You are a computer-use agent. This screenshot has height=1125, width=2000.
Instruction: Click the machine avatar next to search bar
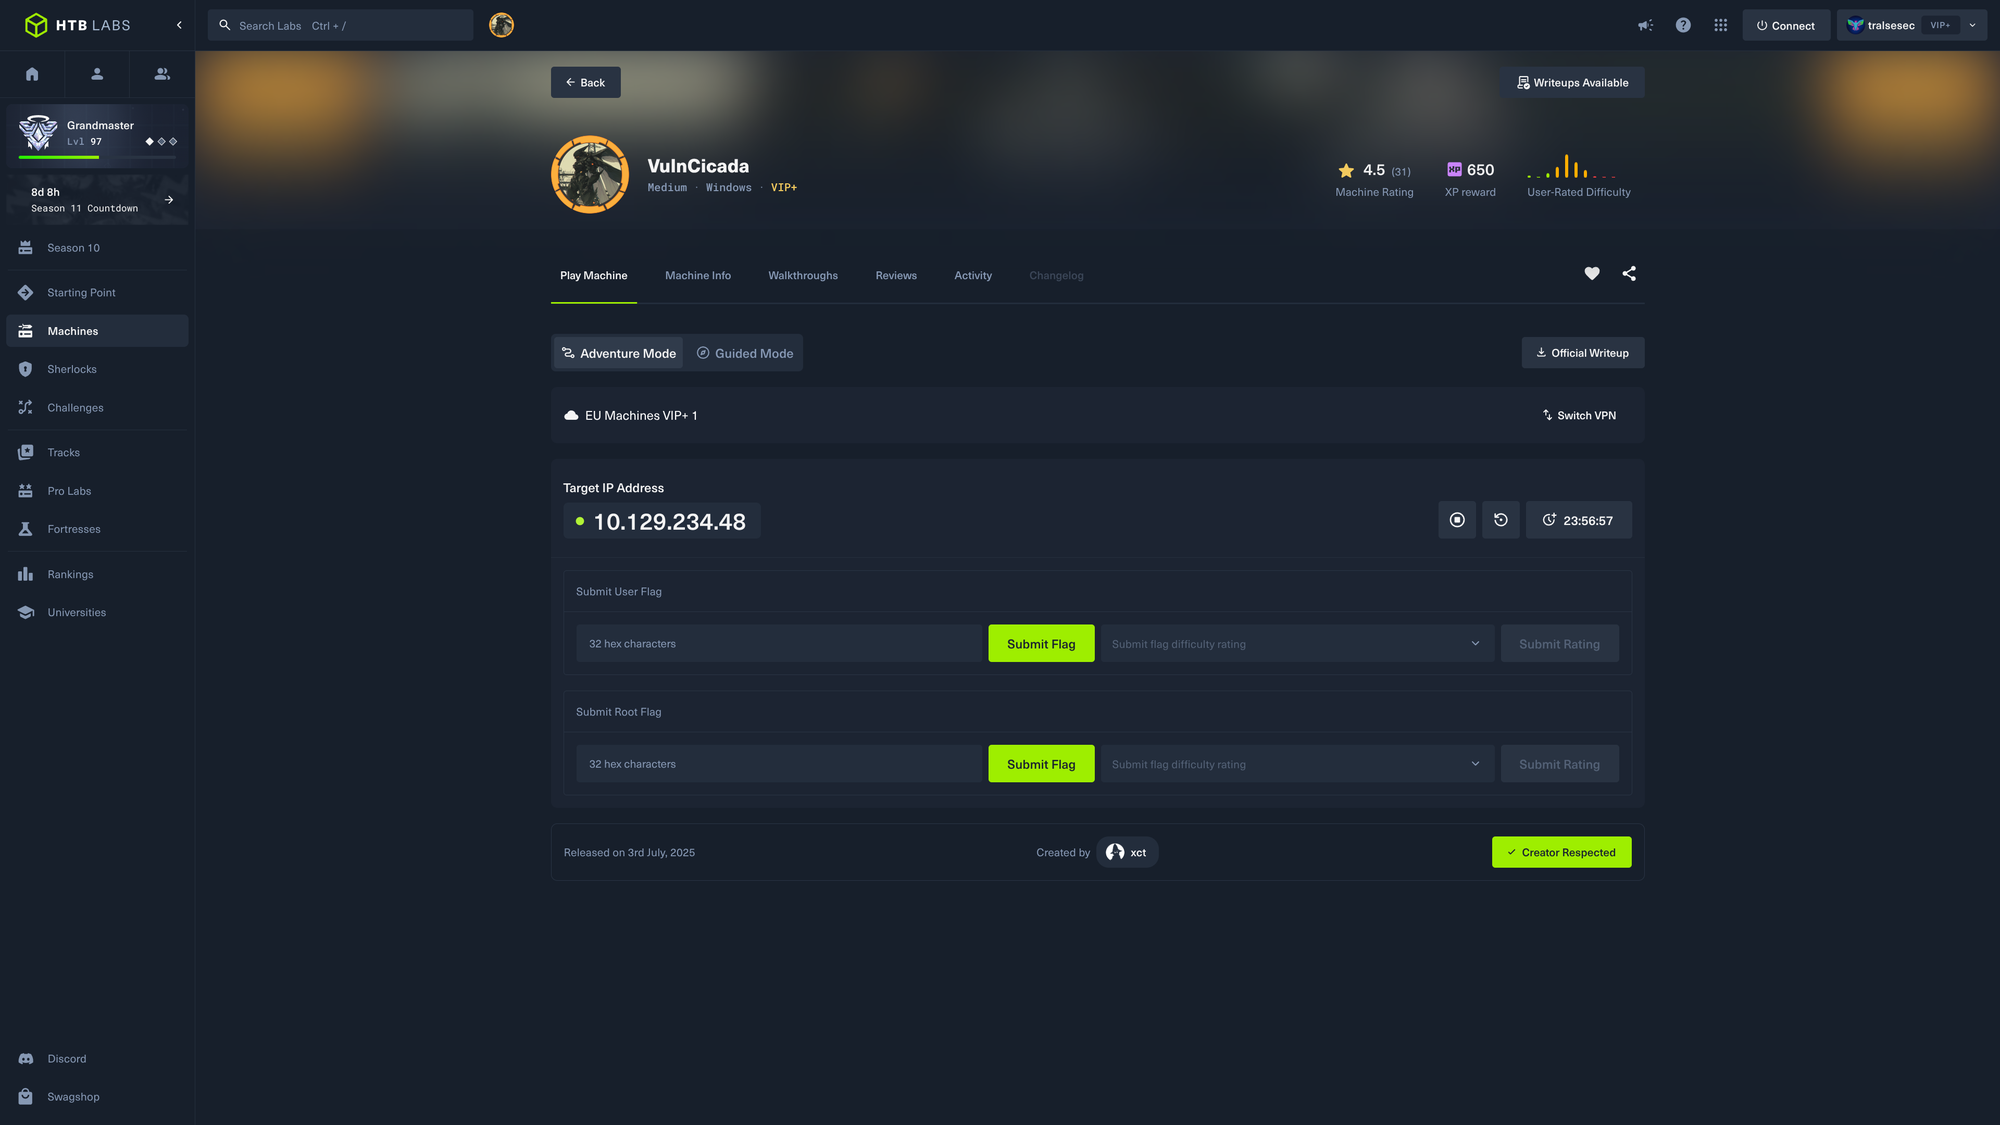[501, 25]
